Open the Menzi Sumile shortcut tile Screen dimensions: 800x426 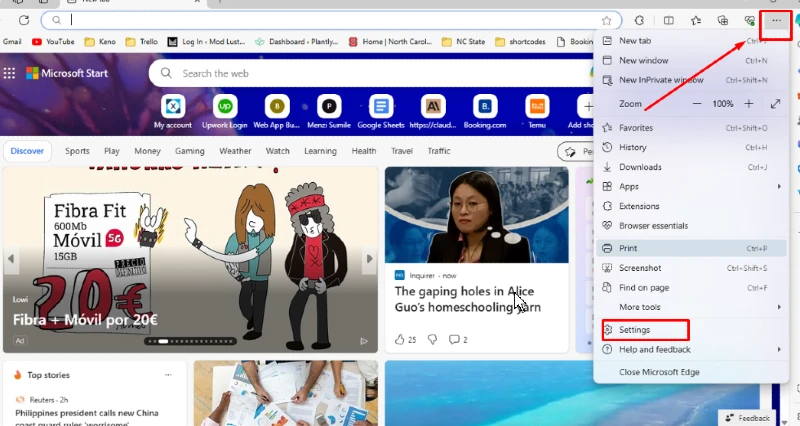coord(329,112)
